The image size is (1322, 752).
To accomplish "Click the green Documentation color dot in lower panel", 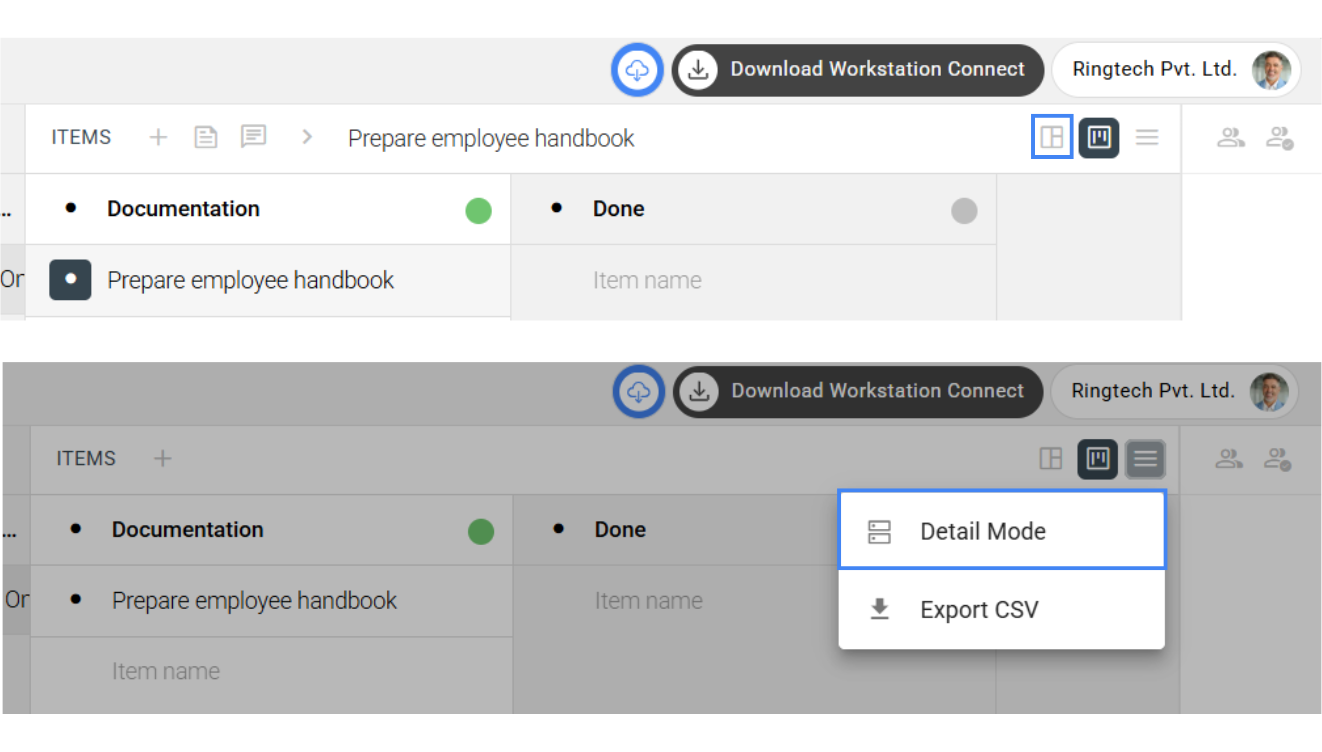I will pyautogui.click(x=481, y=531).
